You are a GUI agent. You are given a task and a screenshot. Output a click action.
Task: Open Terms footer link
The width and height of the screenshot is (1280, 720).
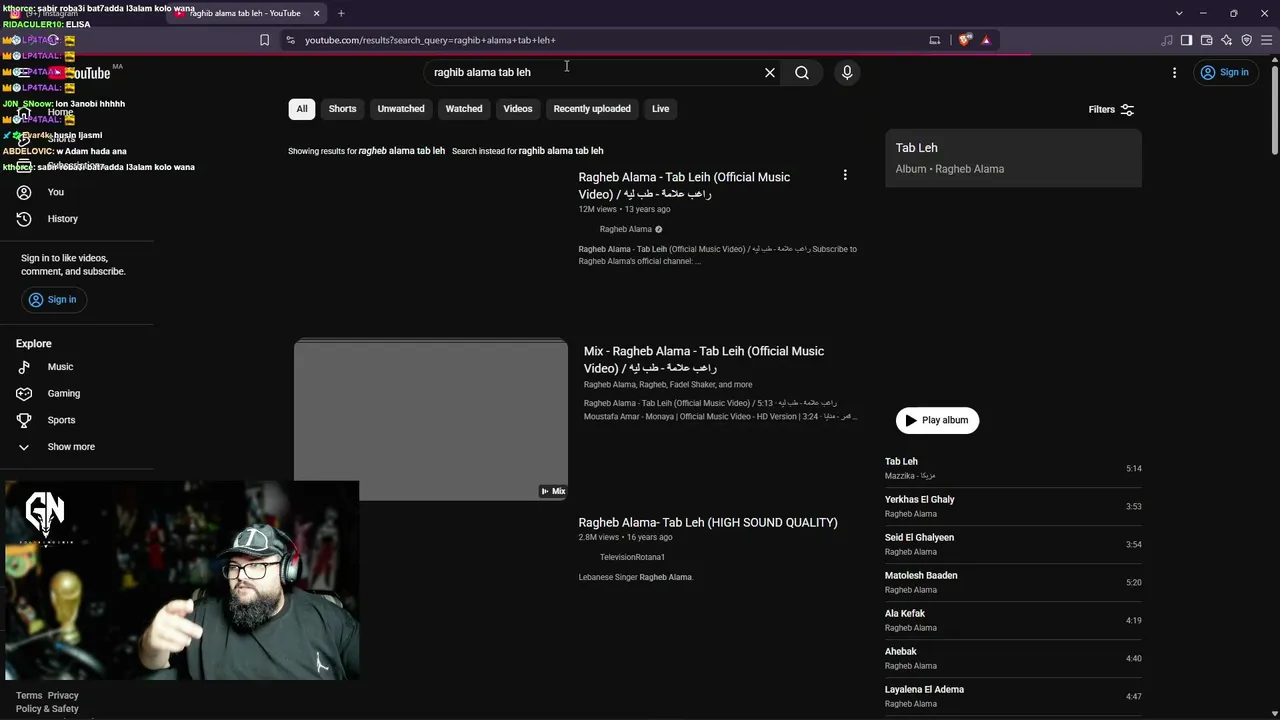point(29,695)
